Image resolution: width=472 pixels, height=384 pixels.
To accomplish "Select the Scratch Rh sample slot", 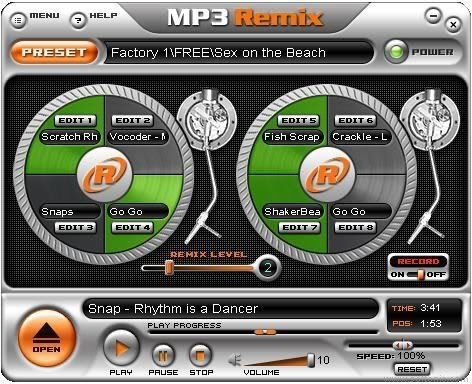I will [x=70, y=137].
